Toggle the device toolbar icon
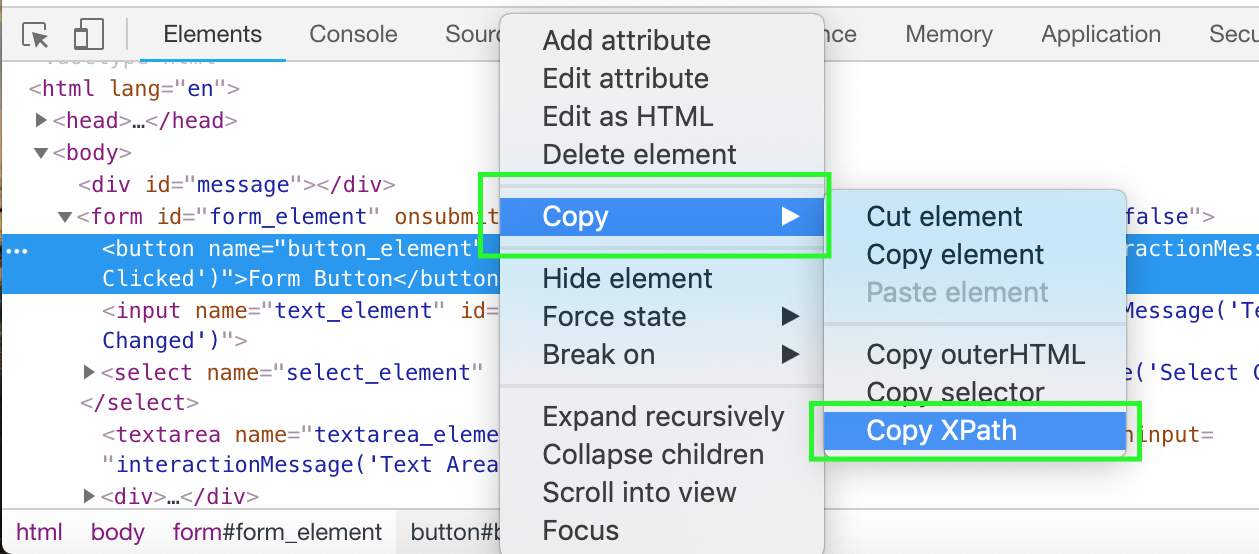The height and width of the screenshot is (554, 1259). 88,36
